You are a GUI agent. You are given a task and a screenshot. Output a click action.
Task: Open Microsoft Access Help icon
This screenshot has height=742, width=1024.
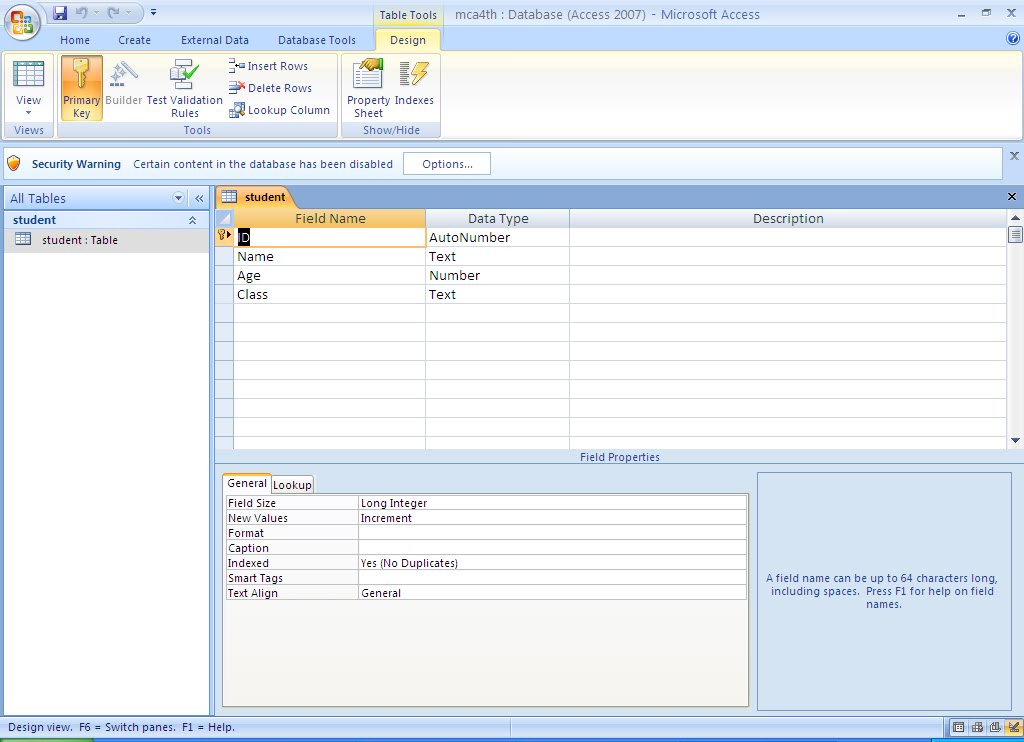[x=1013, y=39]
